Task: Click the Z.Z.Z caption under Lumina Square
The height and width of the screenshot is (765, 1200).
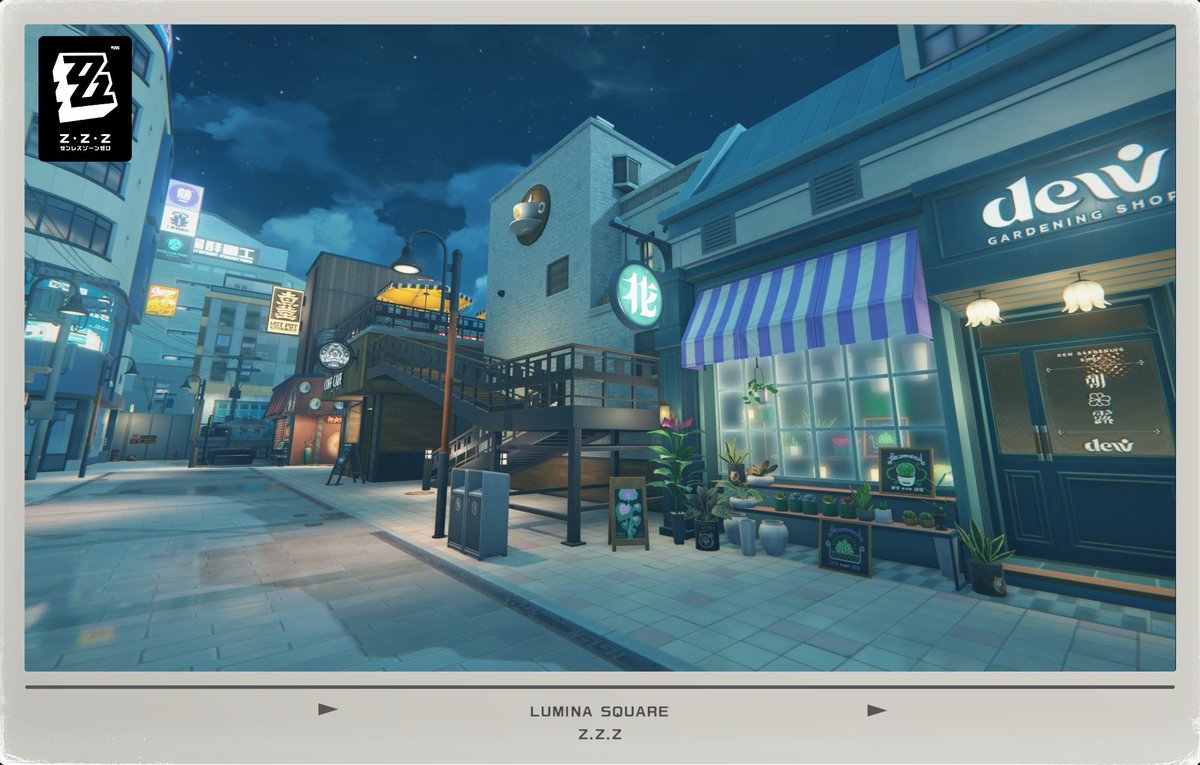Action: coord(599,735)
